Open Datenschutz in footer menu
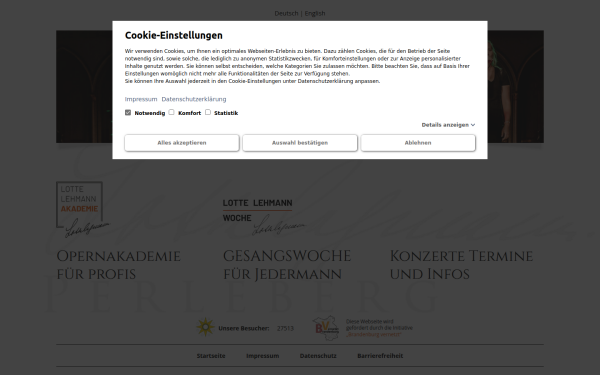Image resolution: width=600 pixels, height=375 pixels. tap(318, 356)
